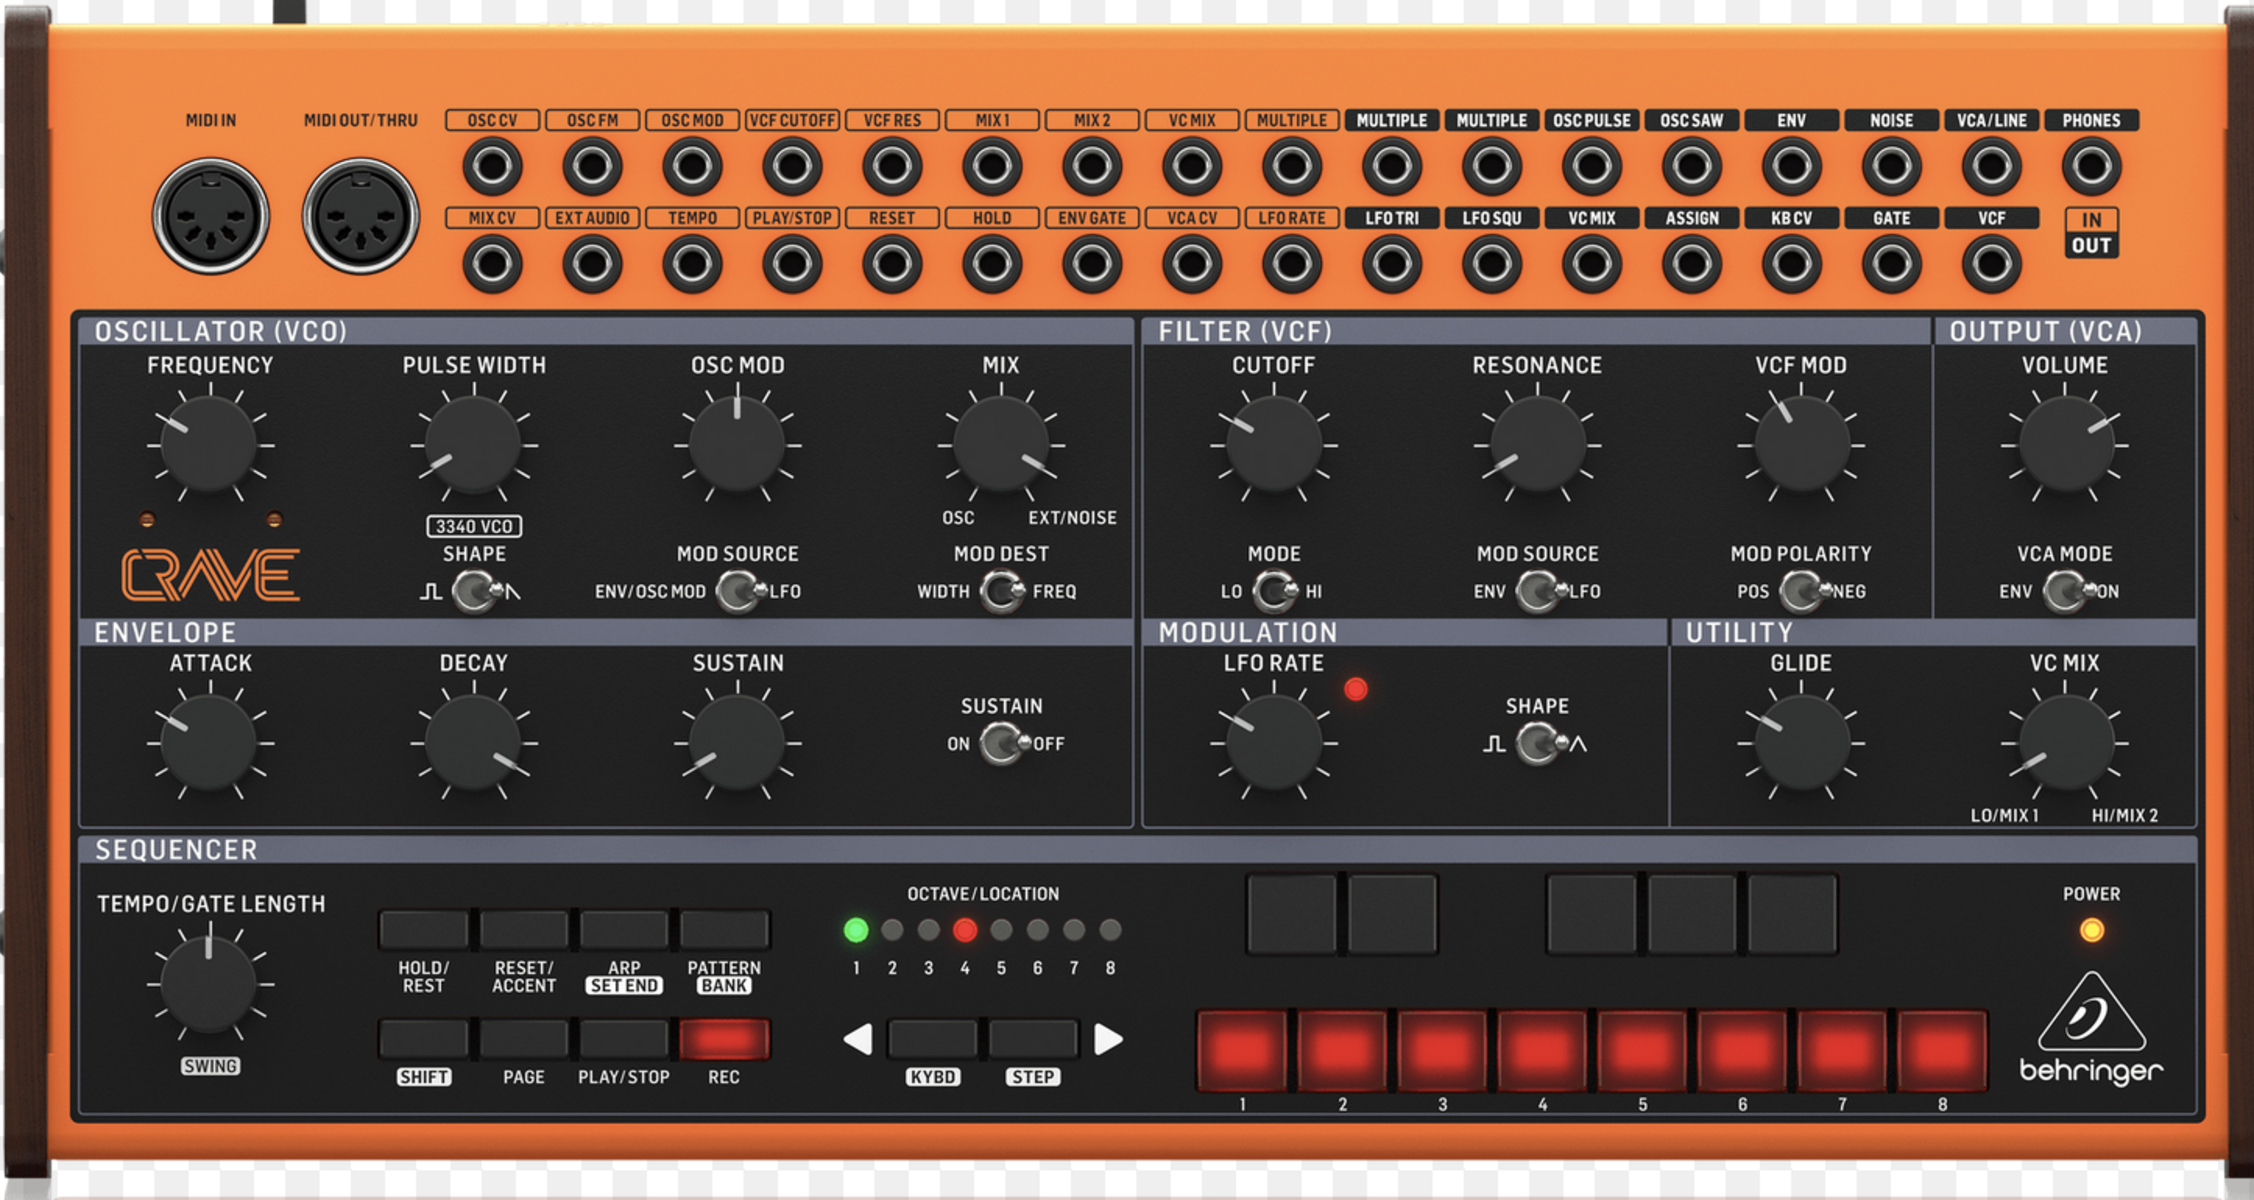The image size is (2254, 1200).
Task: Flip the LFO SHAPE square/triangle switch
Action: pyautogui.click(x=1541, y=744)
